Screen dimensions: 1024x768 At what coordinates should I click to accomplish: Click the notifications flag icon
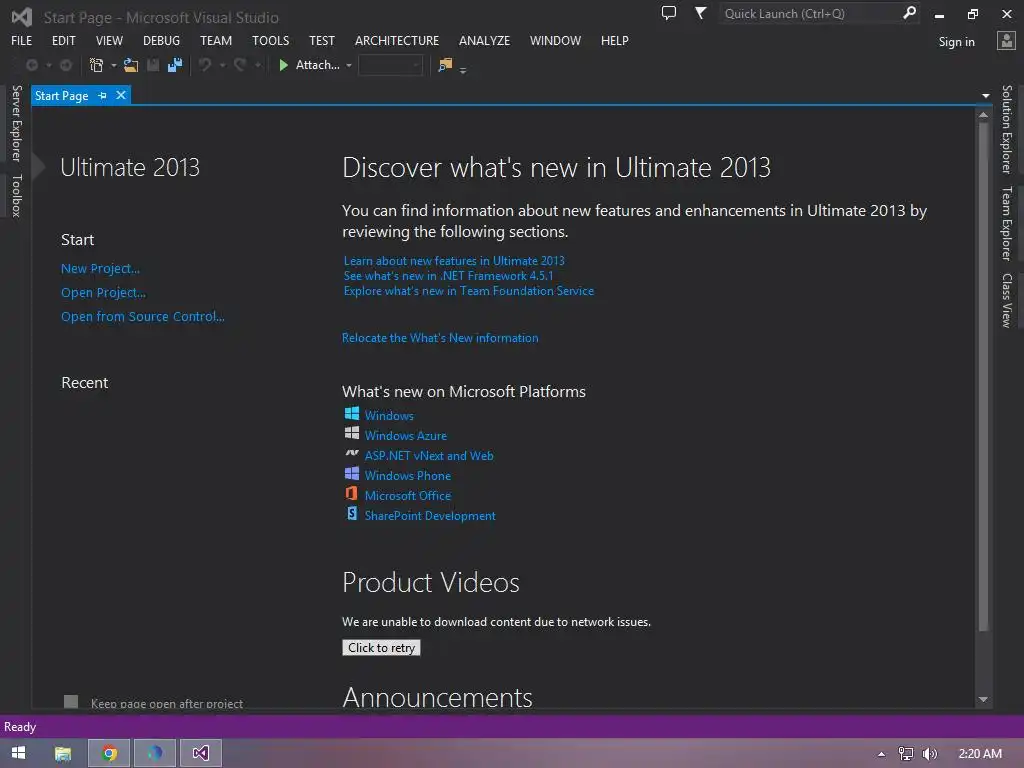(700, 13)
